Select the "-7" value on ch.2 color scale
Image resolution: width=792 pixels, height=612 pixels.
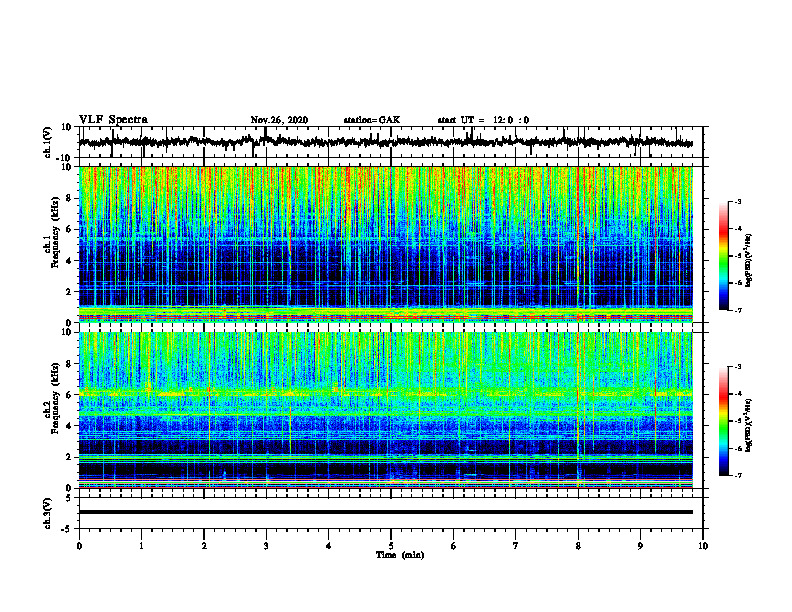[x=737, y=475]
